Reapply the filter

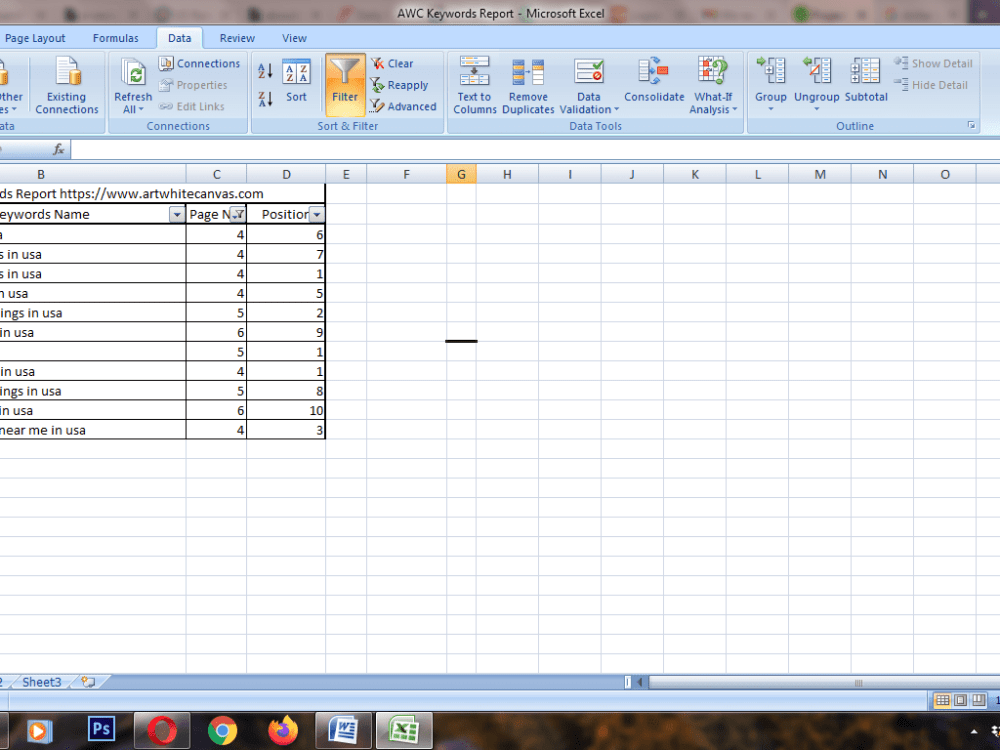coord(399,85)
